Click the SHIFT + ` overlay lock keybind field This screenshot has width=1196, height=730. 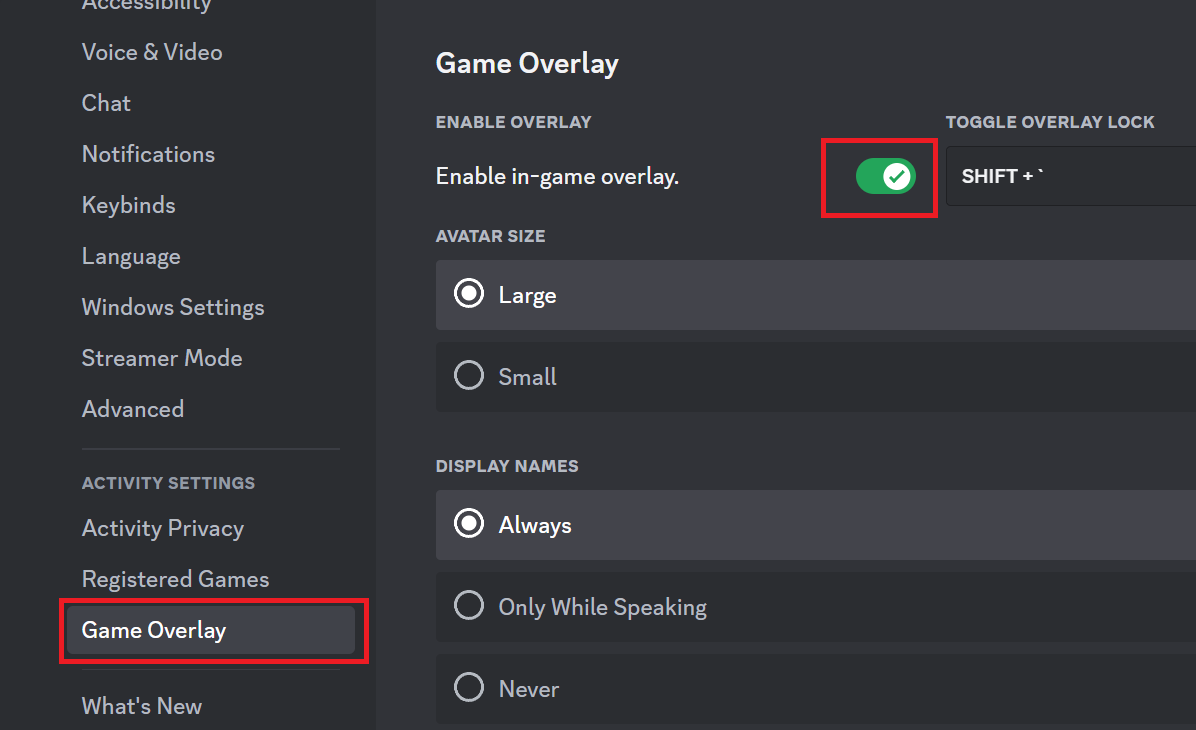(x=1070, y=177)
